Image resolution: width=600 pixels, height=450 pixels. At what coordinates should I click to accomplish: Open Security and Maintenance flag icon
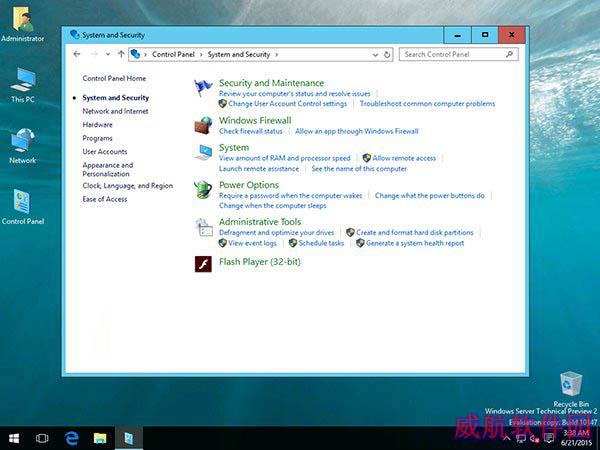click(203, 88)
